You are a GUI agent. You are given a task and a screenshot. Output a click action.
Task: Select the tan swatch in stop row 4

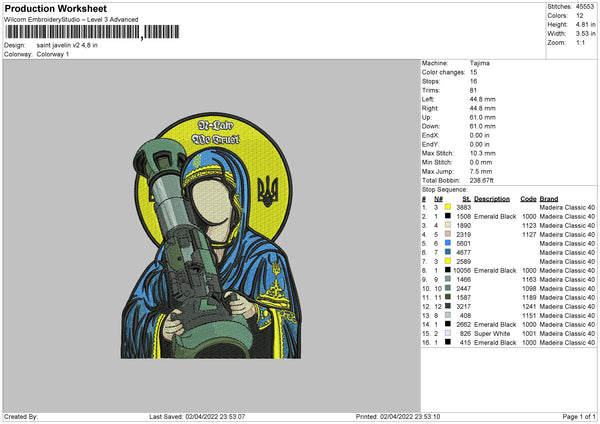pyautogui.click(x=448, y=234)
